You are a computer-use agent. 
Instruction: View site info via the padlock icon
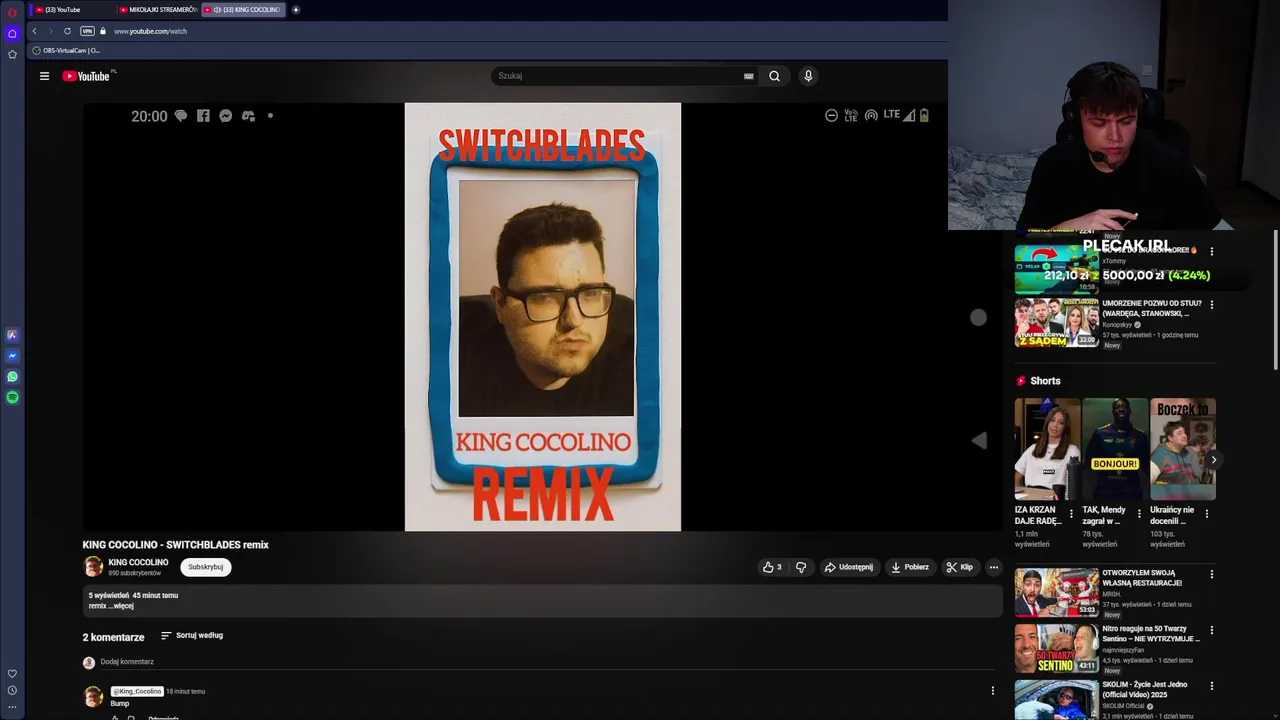pos(102,31)
